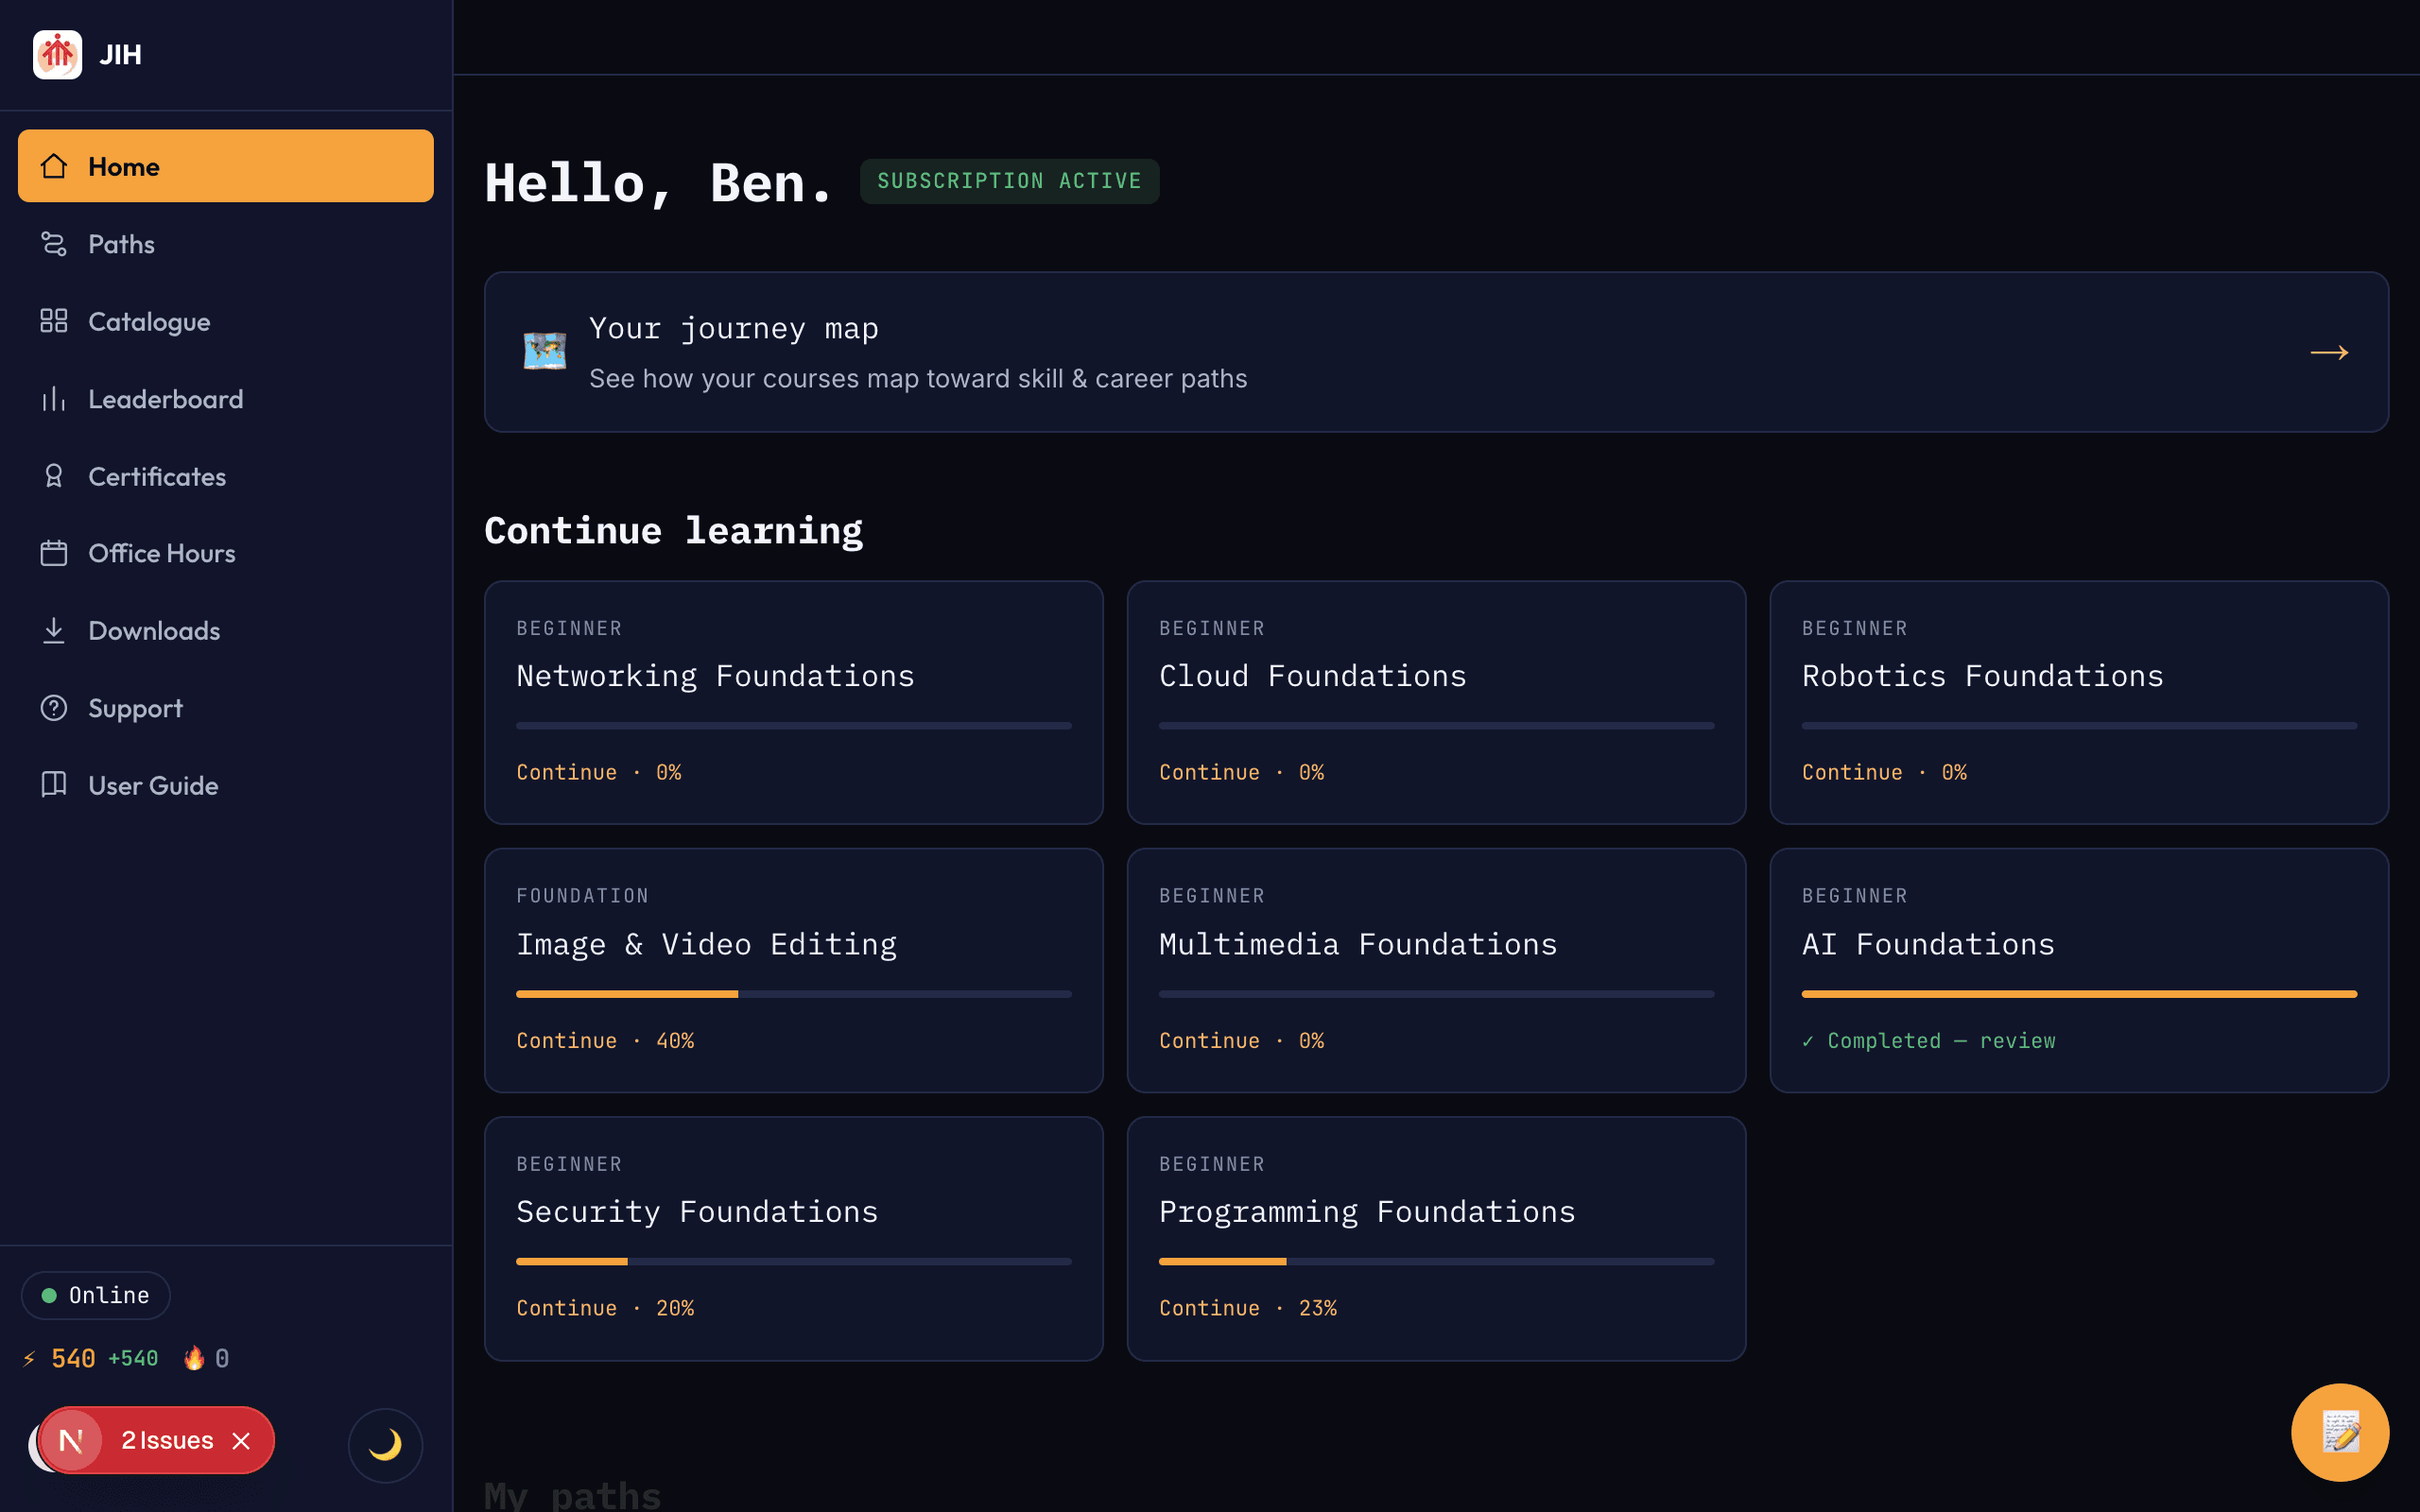Open Image & Video Editing card

point(794,970)
